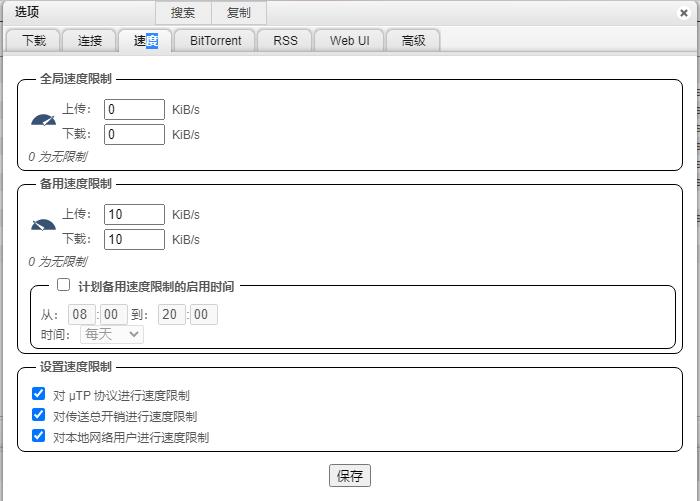This screenshot has height=501, width=700.
Task: Click the 复制 button in title area
Action: (239, 13)
